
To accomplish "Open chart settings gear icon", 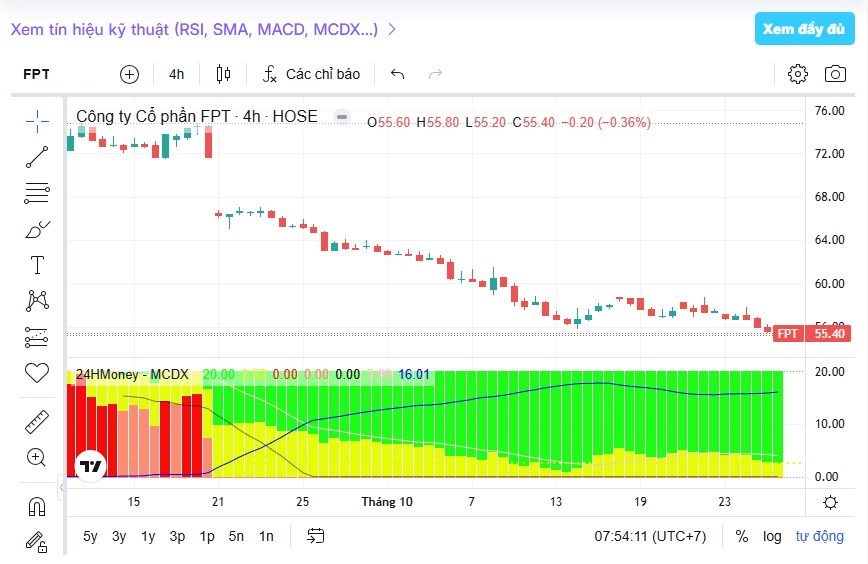I will pyautogui.click(x=798, y=74).
